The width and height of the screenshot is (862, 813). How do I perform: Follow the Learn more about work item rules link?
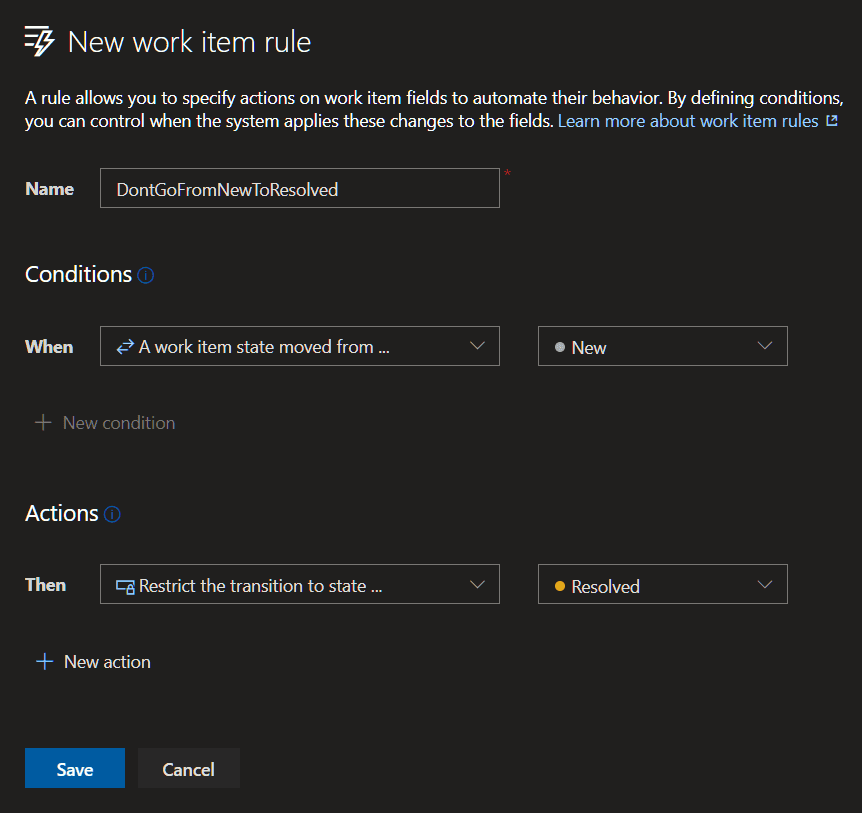(x=688, y=121)
